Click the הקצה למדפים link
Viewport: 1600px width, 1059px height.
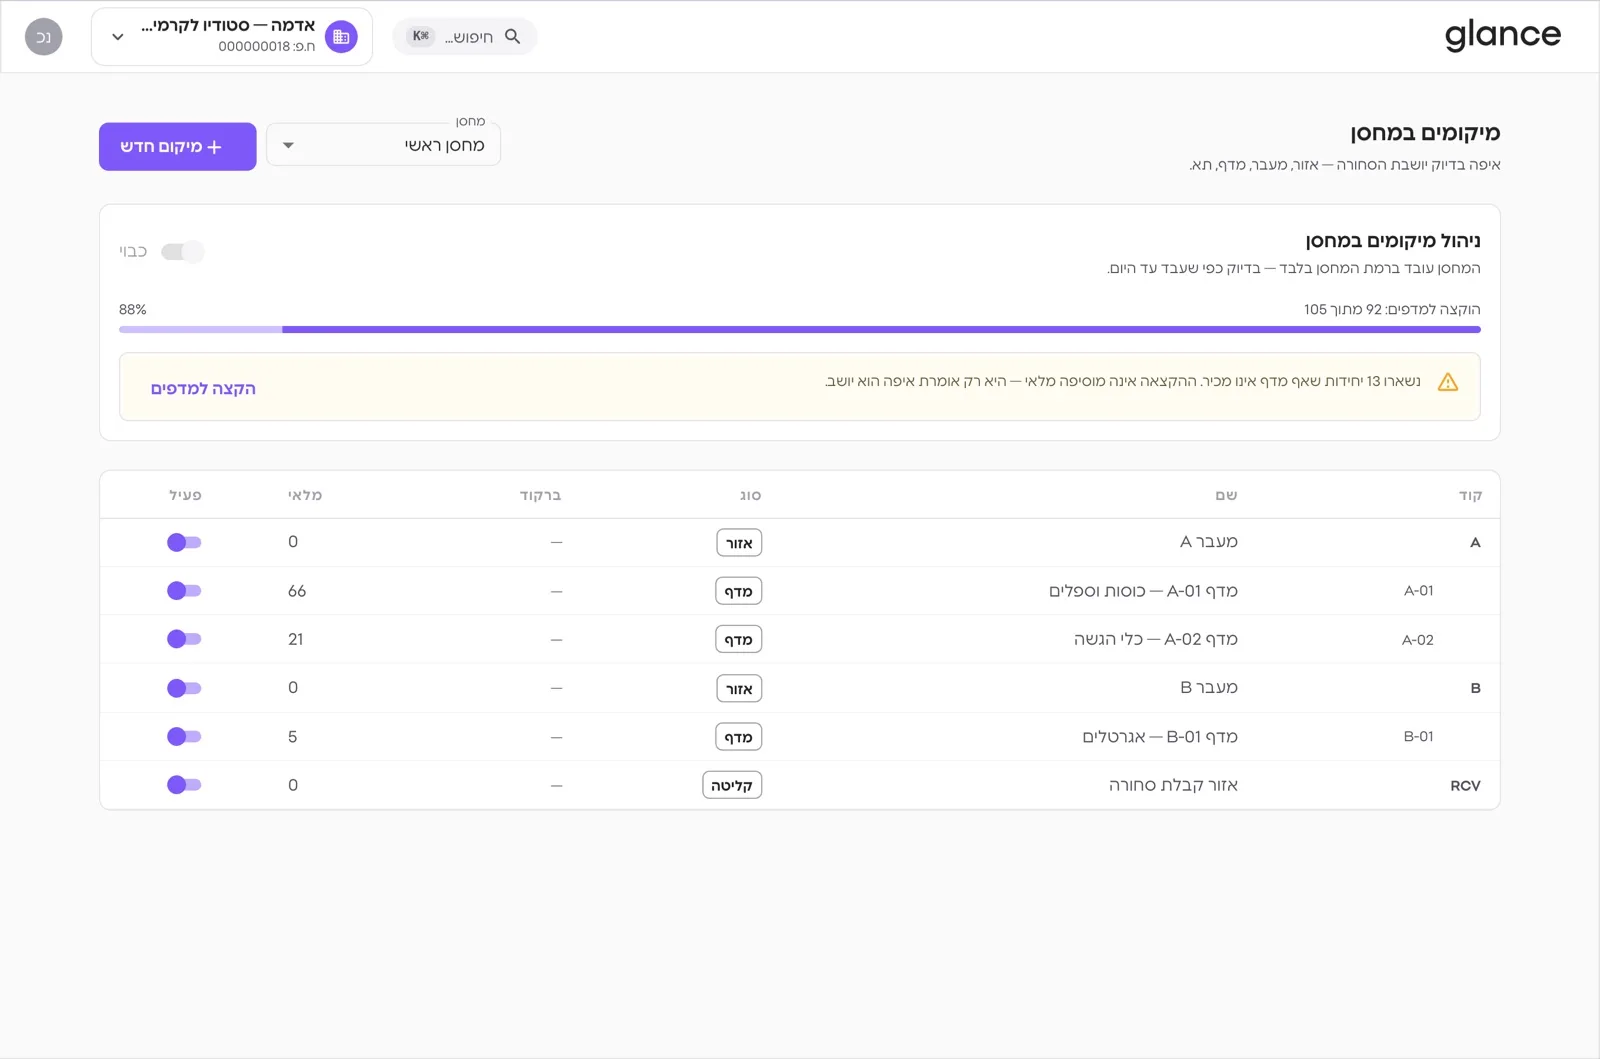[x=203, y=388]
